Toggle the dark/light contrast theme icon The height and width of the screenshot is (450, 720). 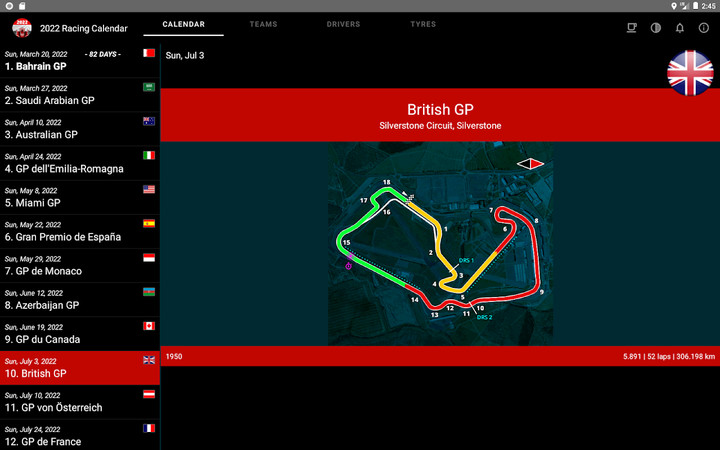pos(656,27)
